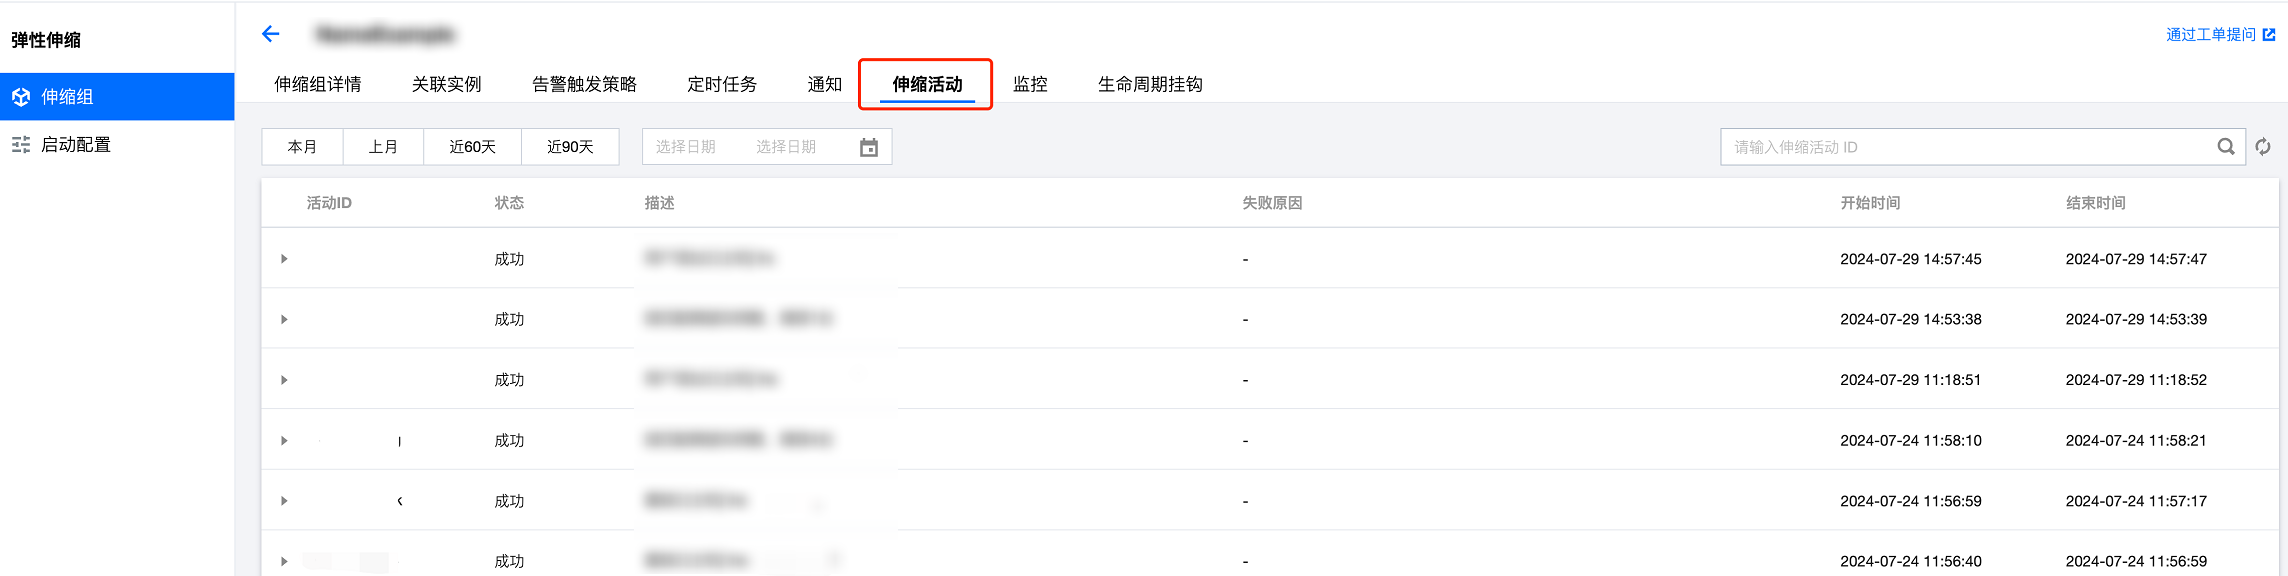The height and width of the screenshot is (576, 2288).
Task: Open the 通过工单提问 link
Action: [x=2210, y=35]
